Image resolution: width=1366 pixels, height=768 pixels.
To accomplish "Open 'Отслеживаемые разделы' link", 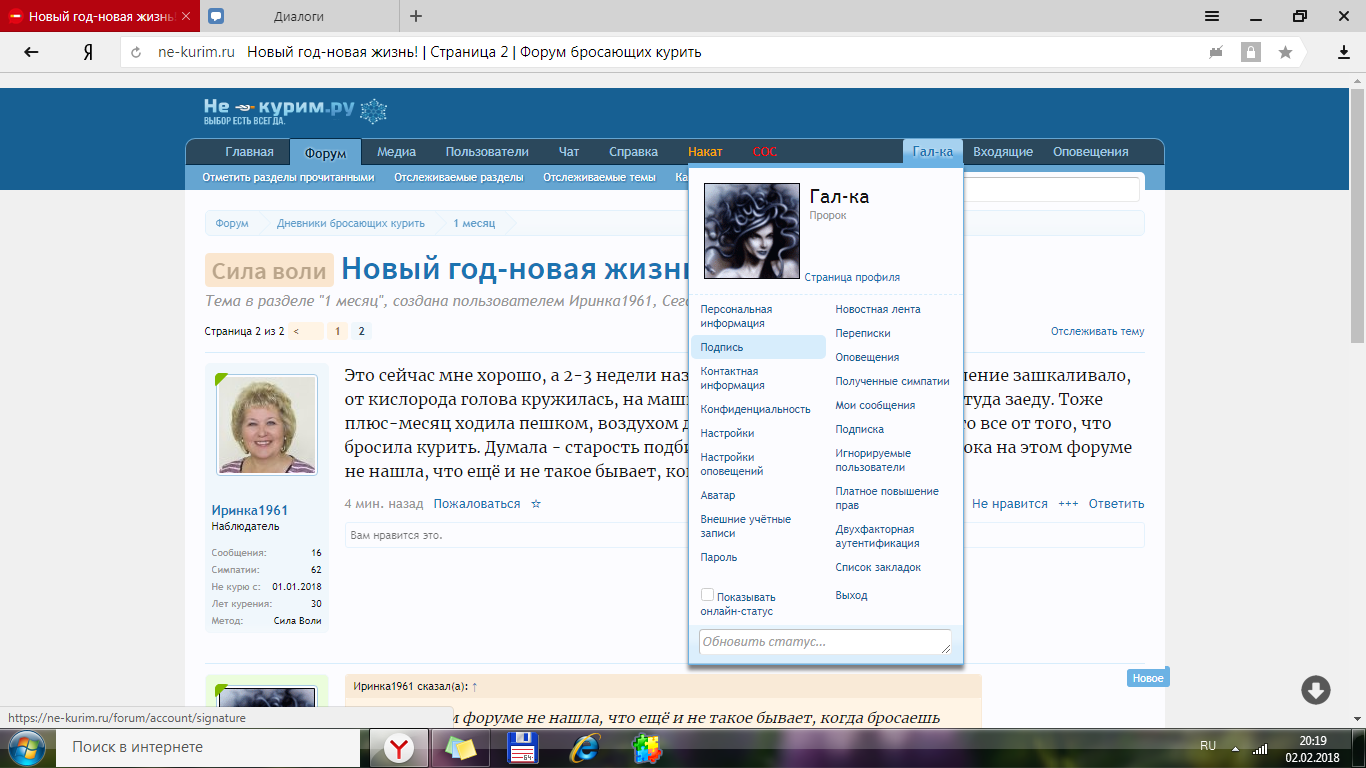I will 458,177.
